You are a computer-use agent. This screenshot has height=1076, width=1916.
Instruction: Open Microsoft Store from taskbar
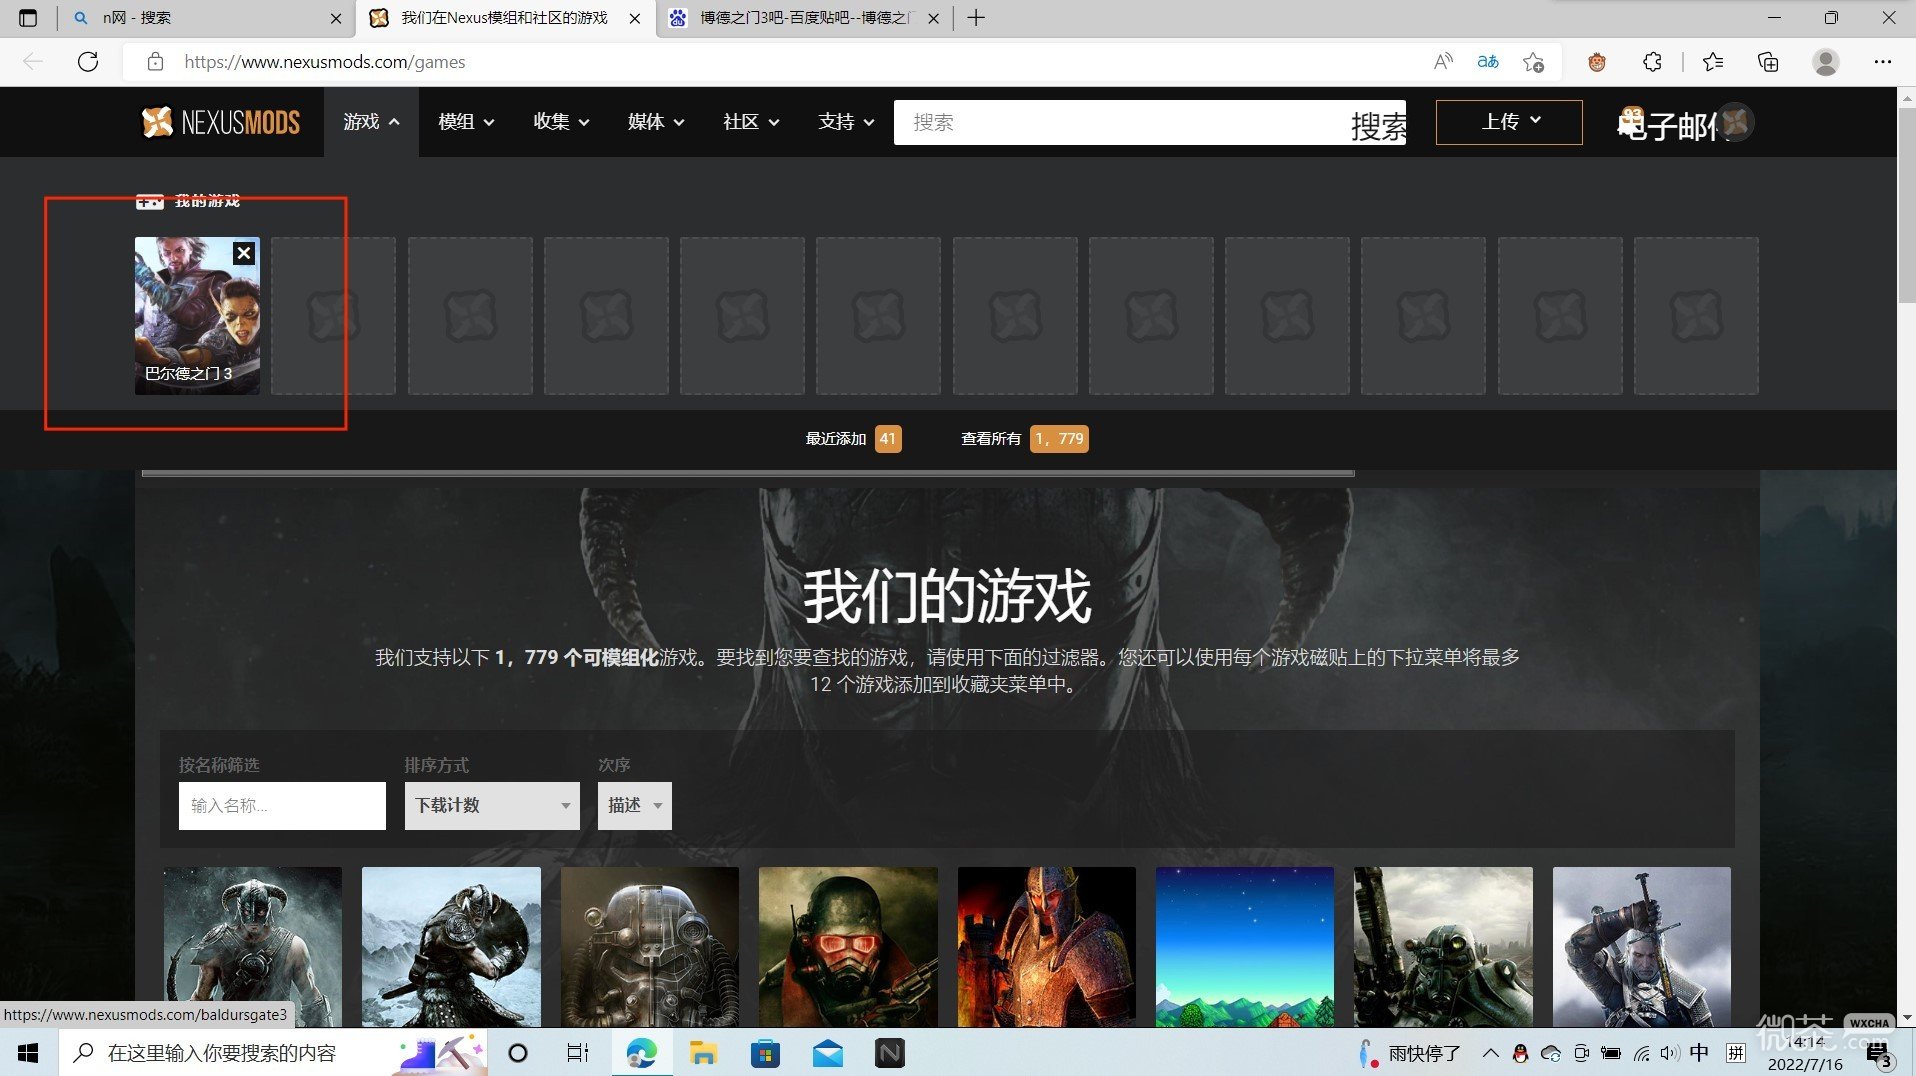(765, 1053)
